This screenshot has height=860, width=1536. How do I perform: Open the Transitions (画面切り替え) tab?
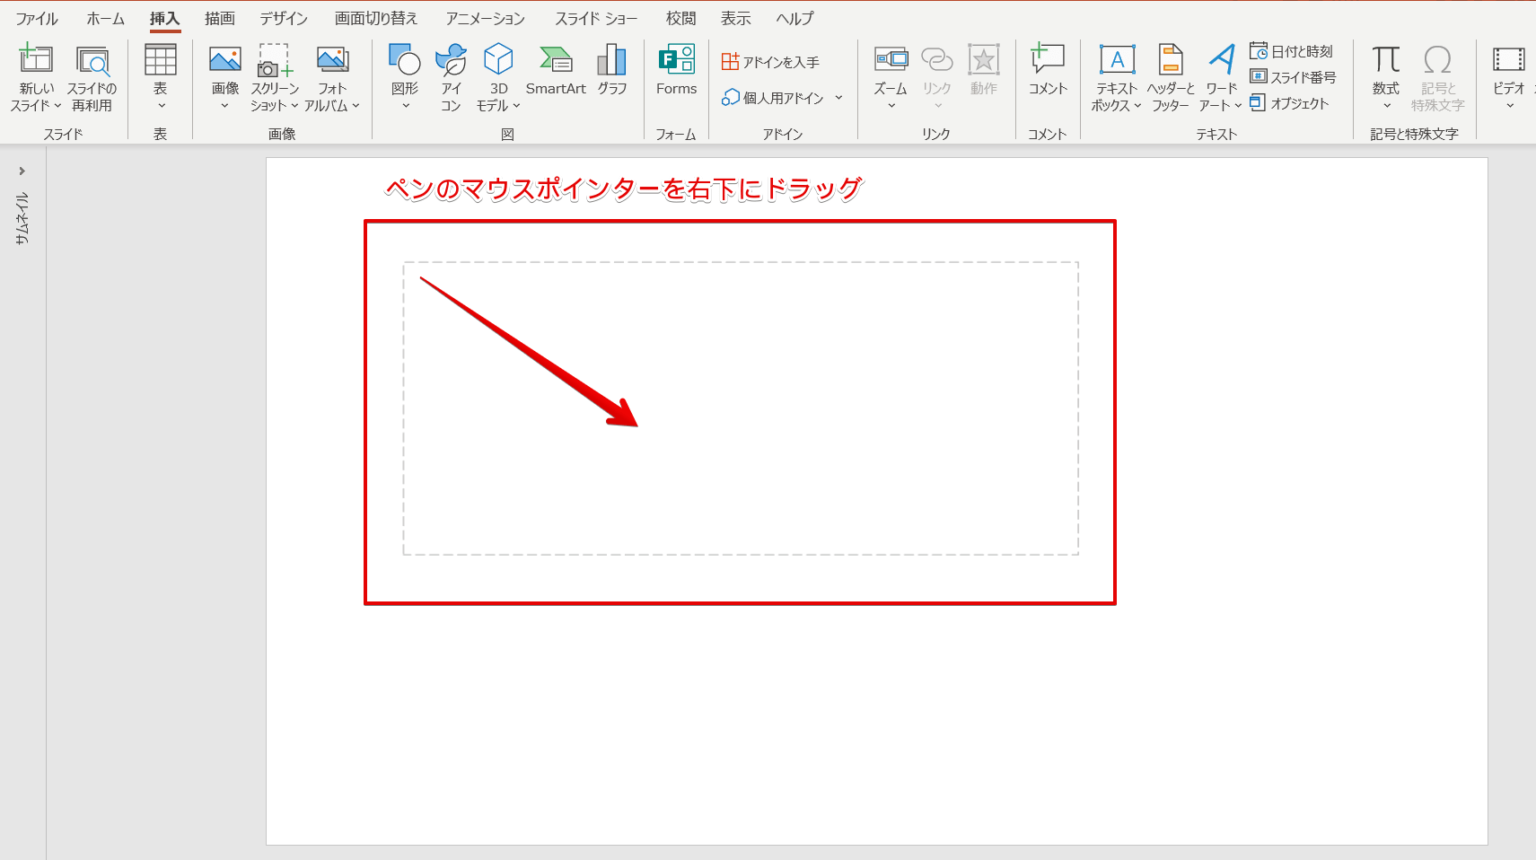point(376,18)
